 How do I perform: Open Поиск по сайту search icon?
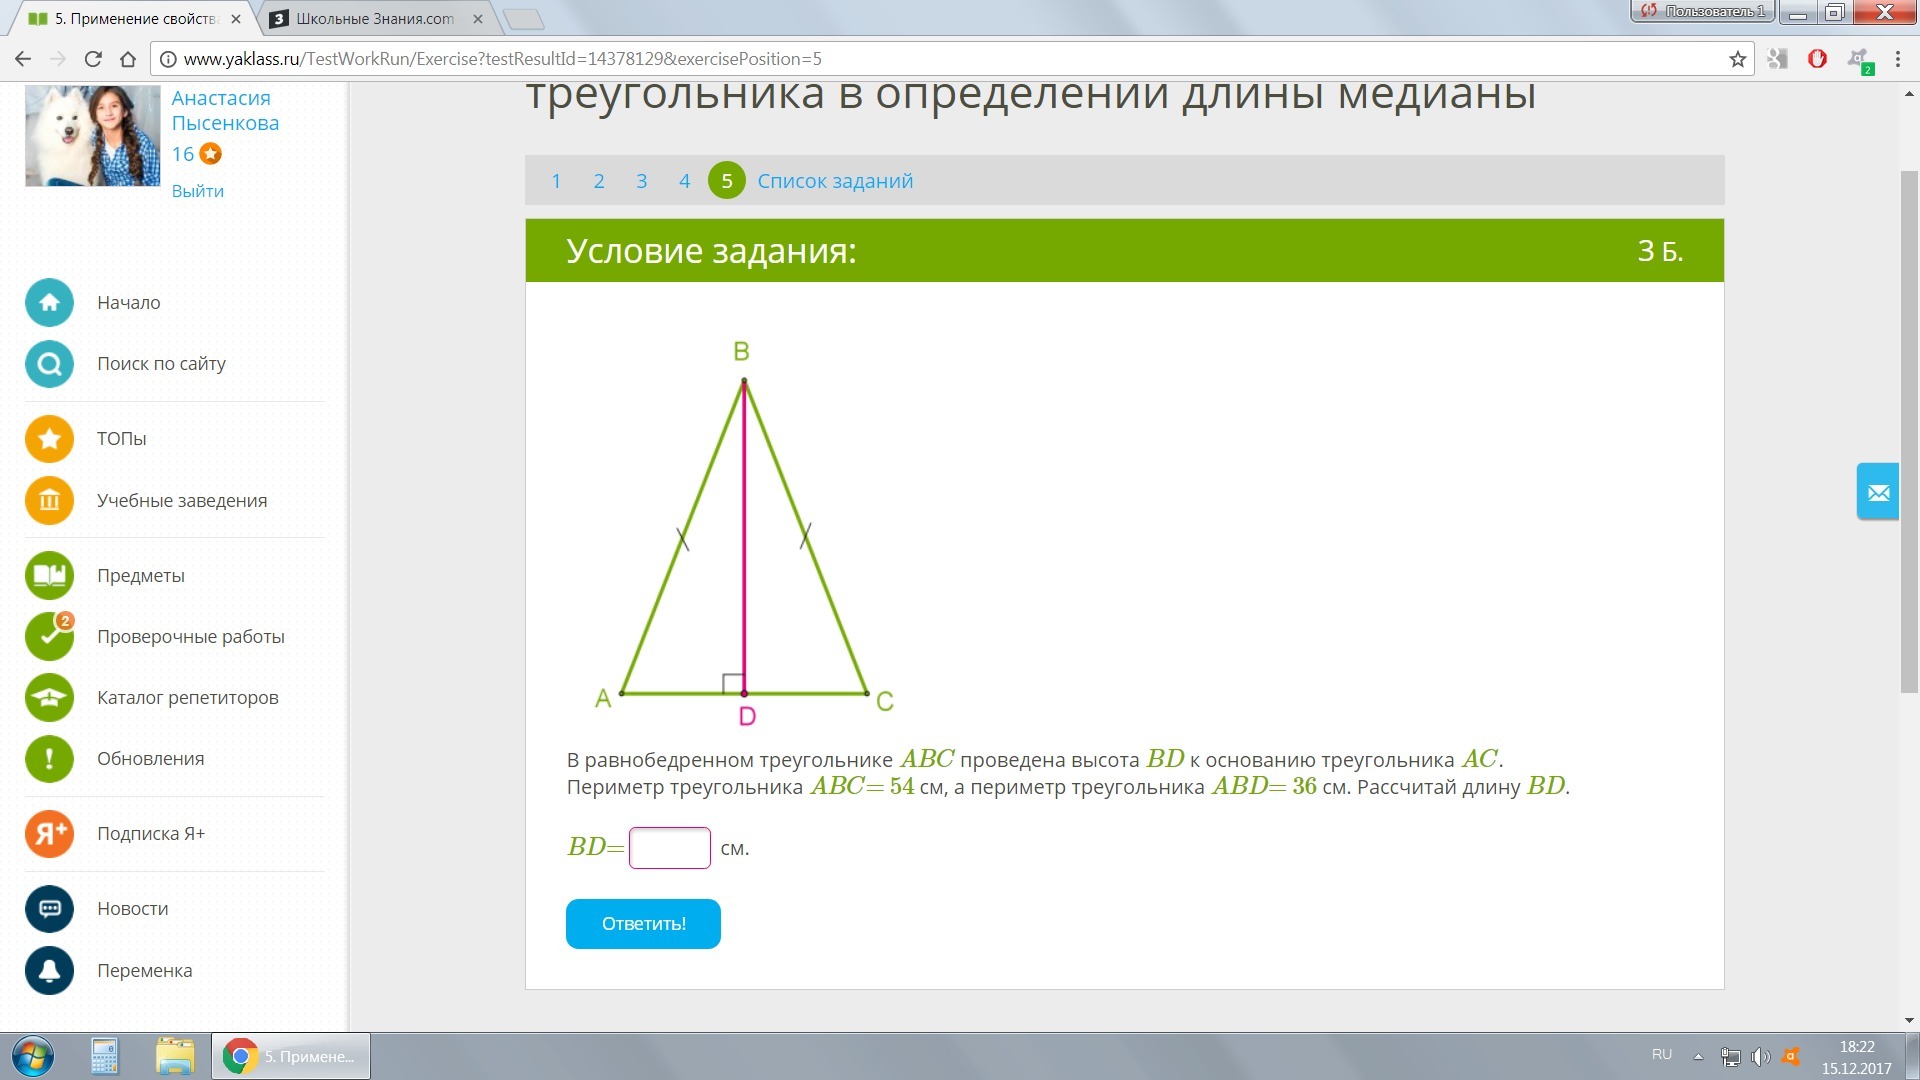pyautogui.click(x=49, y=364)
